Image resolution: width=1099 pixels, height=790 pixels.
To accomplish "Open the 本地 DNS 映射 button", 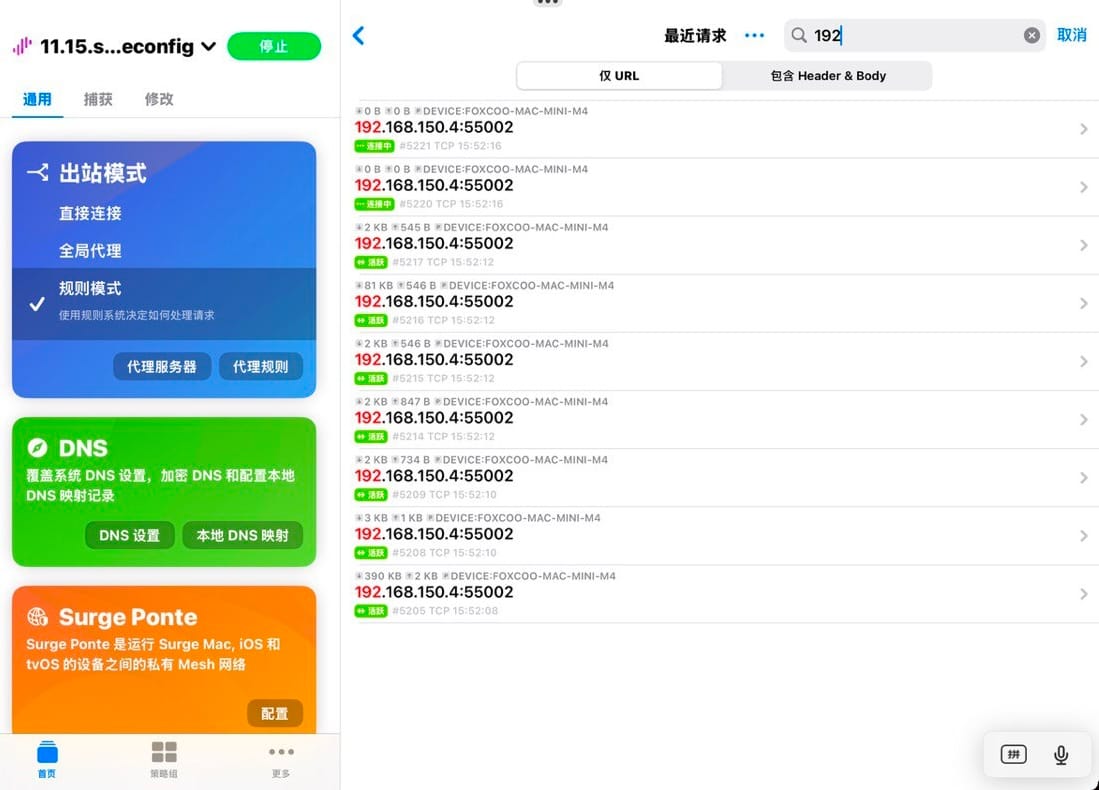I will (243, 536).
